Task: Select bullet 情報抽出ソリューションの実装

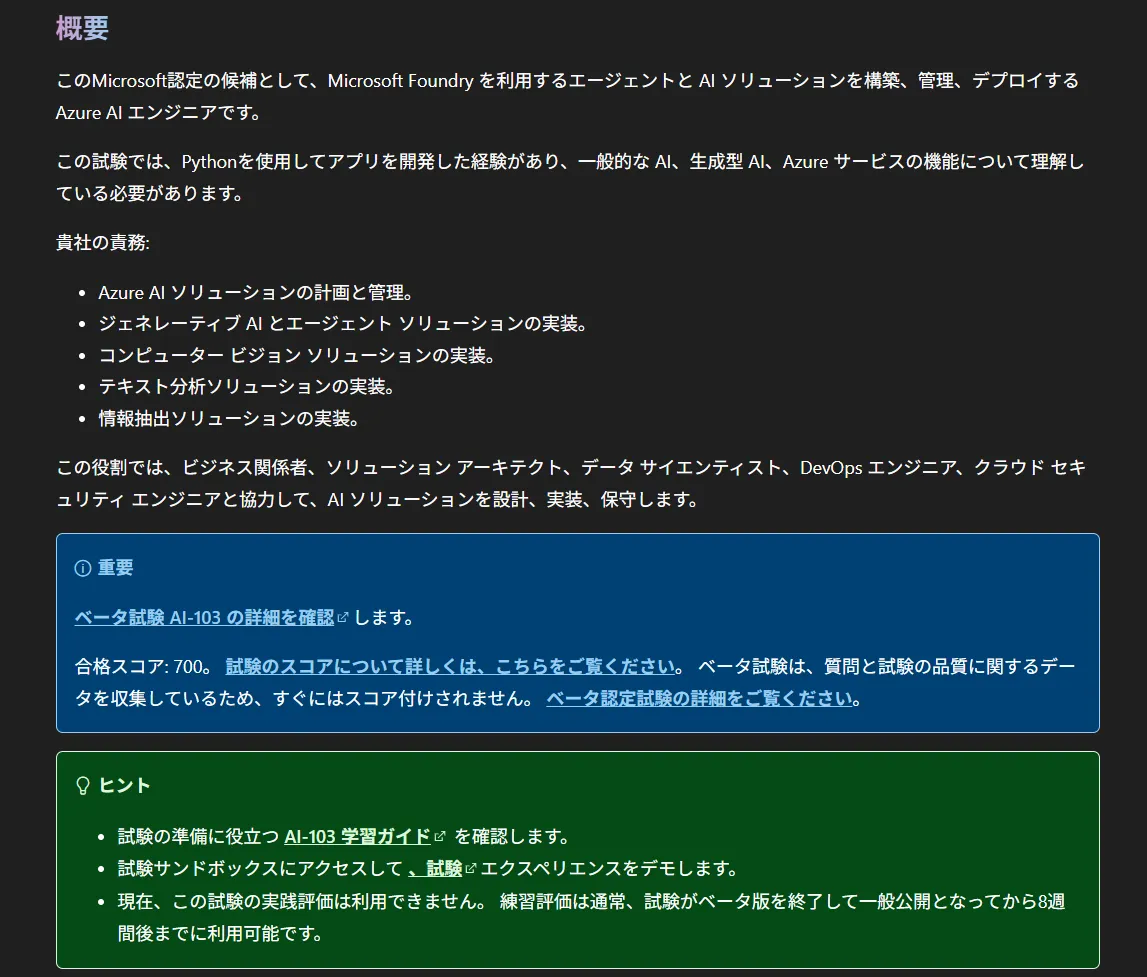Action: [x=228, y=418]
